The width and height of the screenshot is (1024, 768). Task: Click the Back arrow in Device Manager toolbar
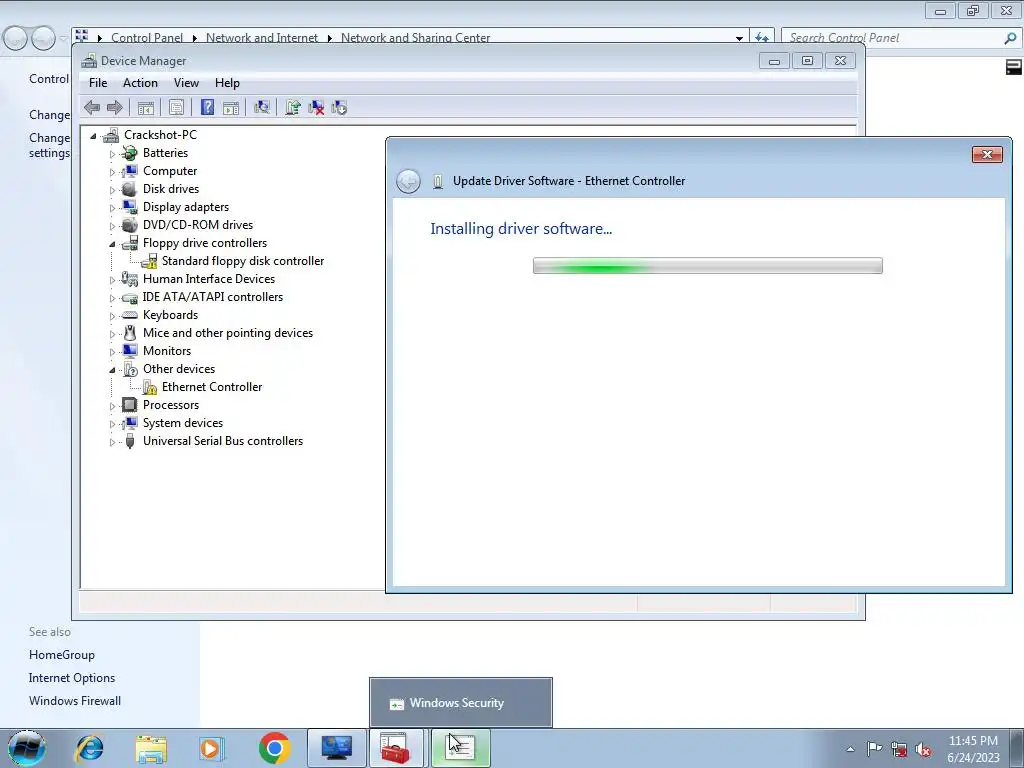click(x=92, y=107)
